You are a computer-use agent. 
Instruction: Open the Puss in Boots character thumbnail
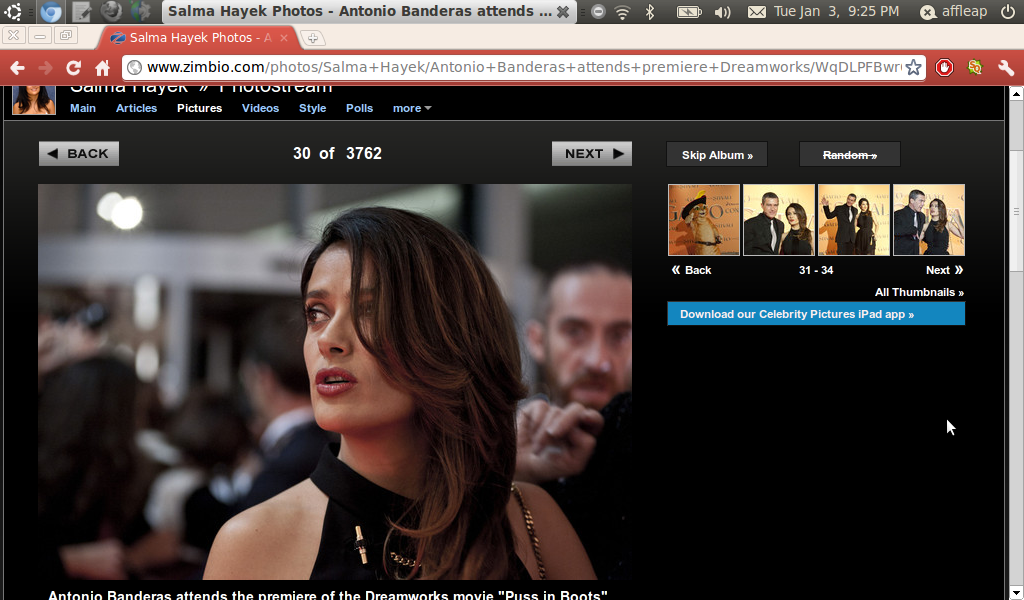(704, 220)
